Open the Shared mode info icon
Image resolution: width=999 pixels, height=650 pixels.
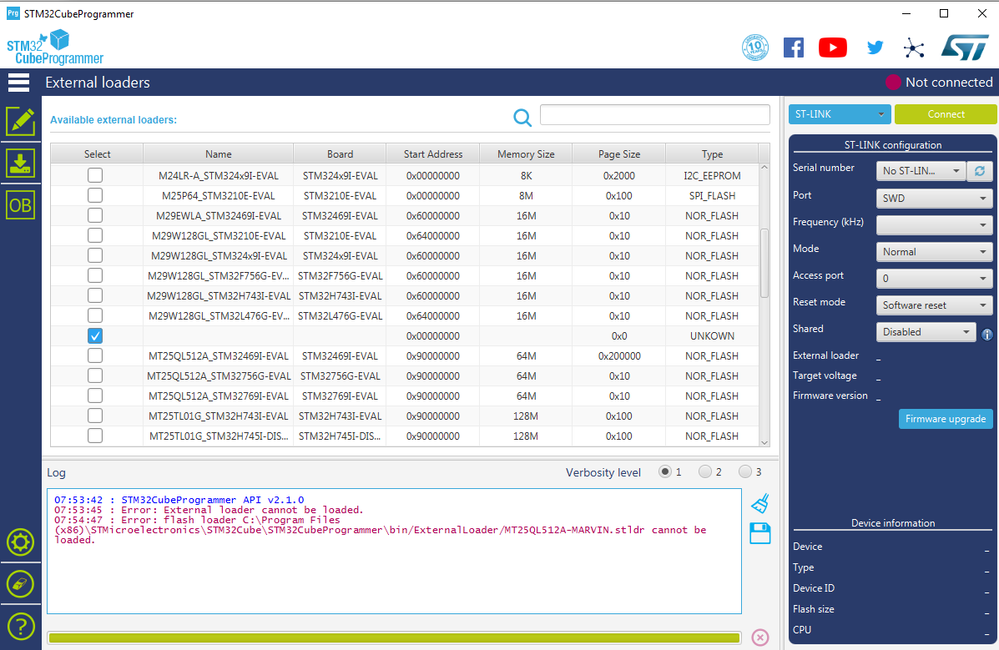987,334
